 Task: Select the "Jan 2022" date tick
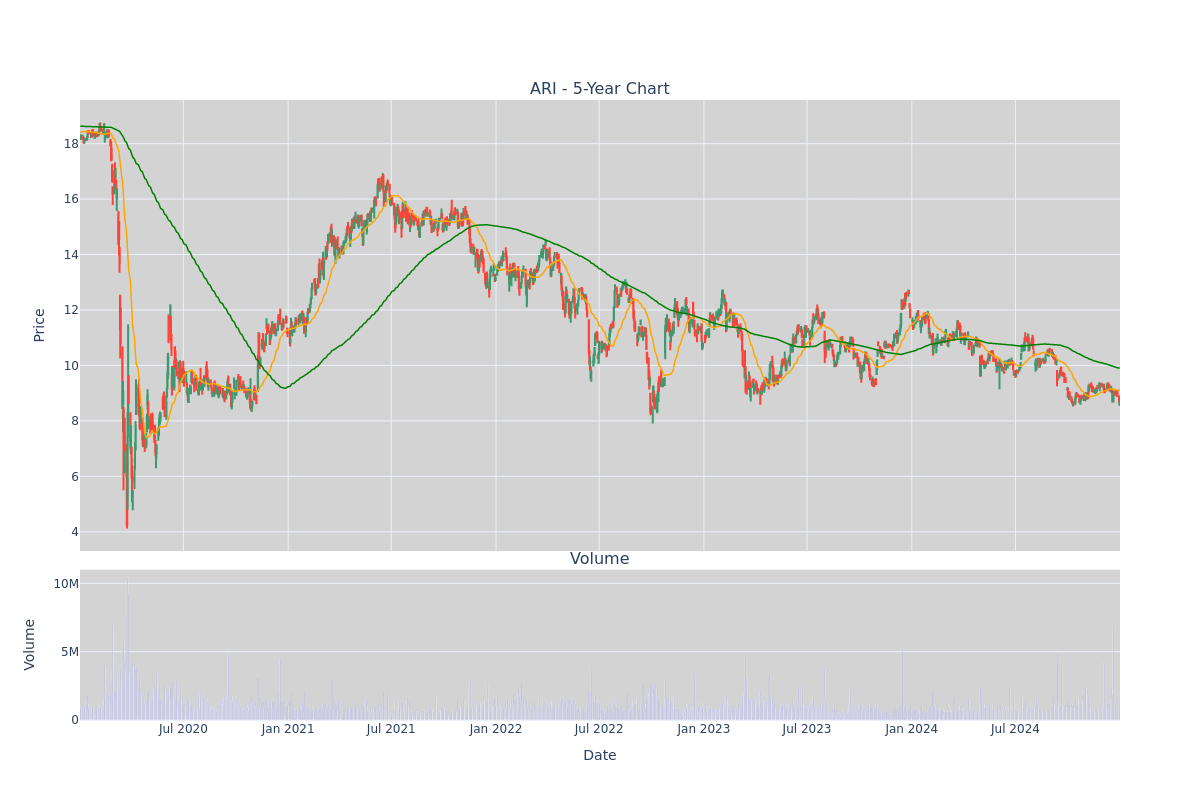496,729
